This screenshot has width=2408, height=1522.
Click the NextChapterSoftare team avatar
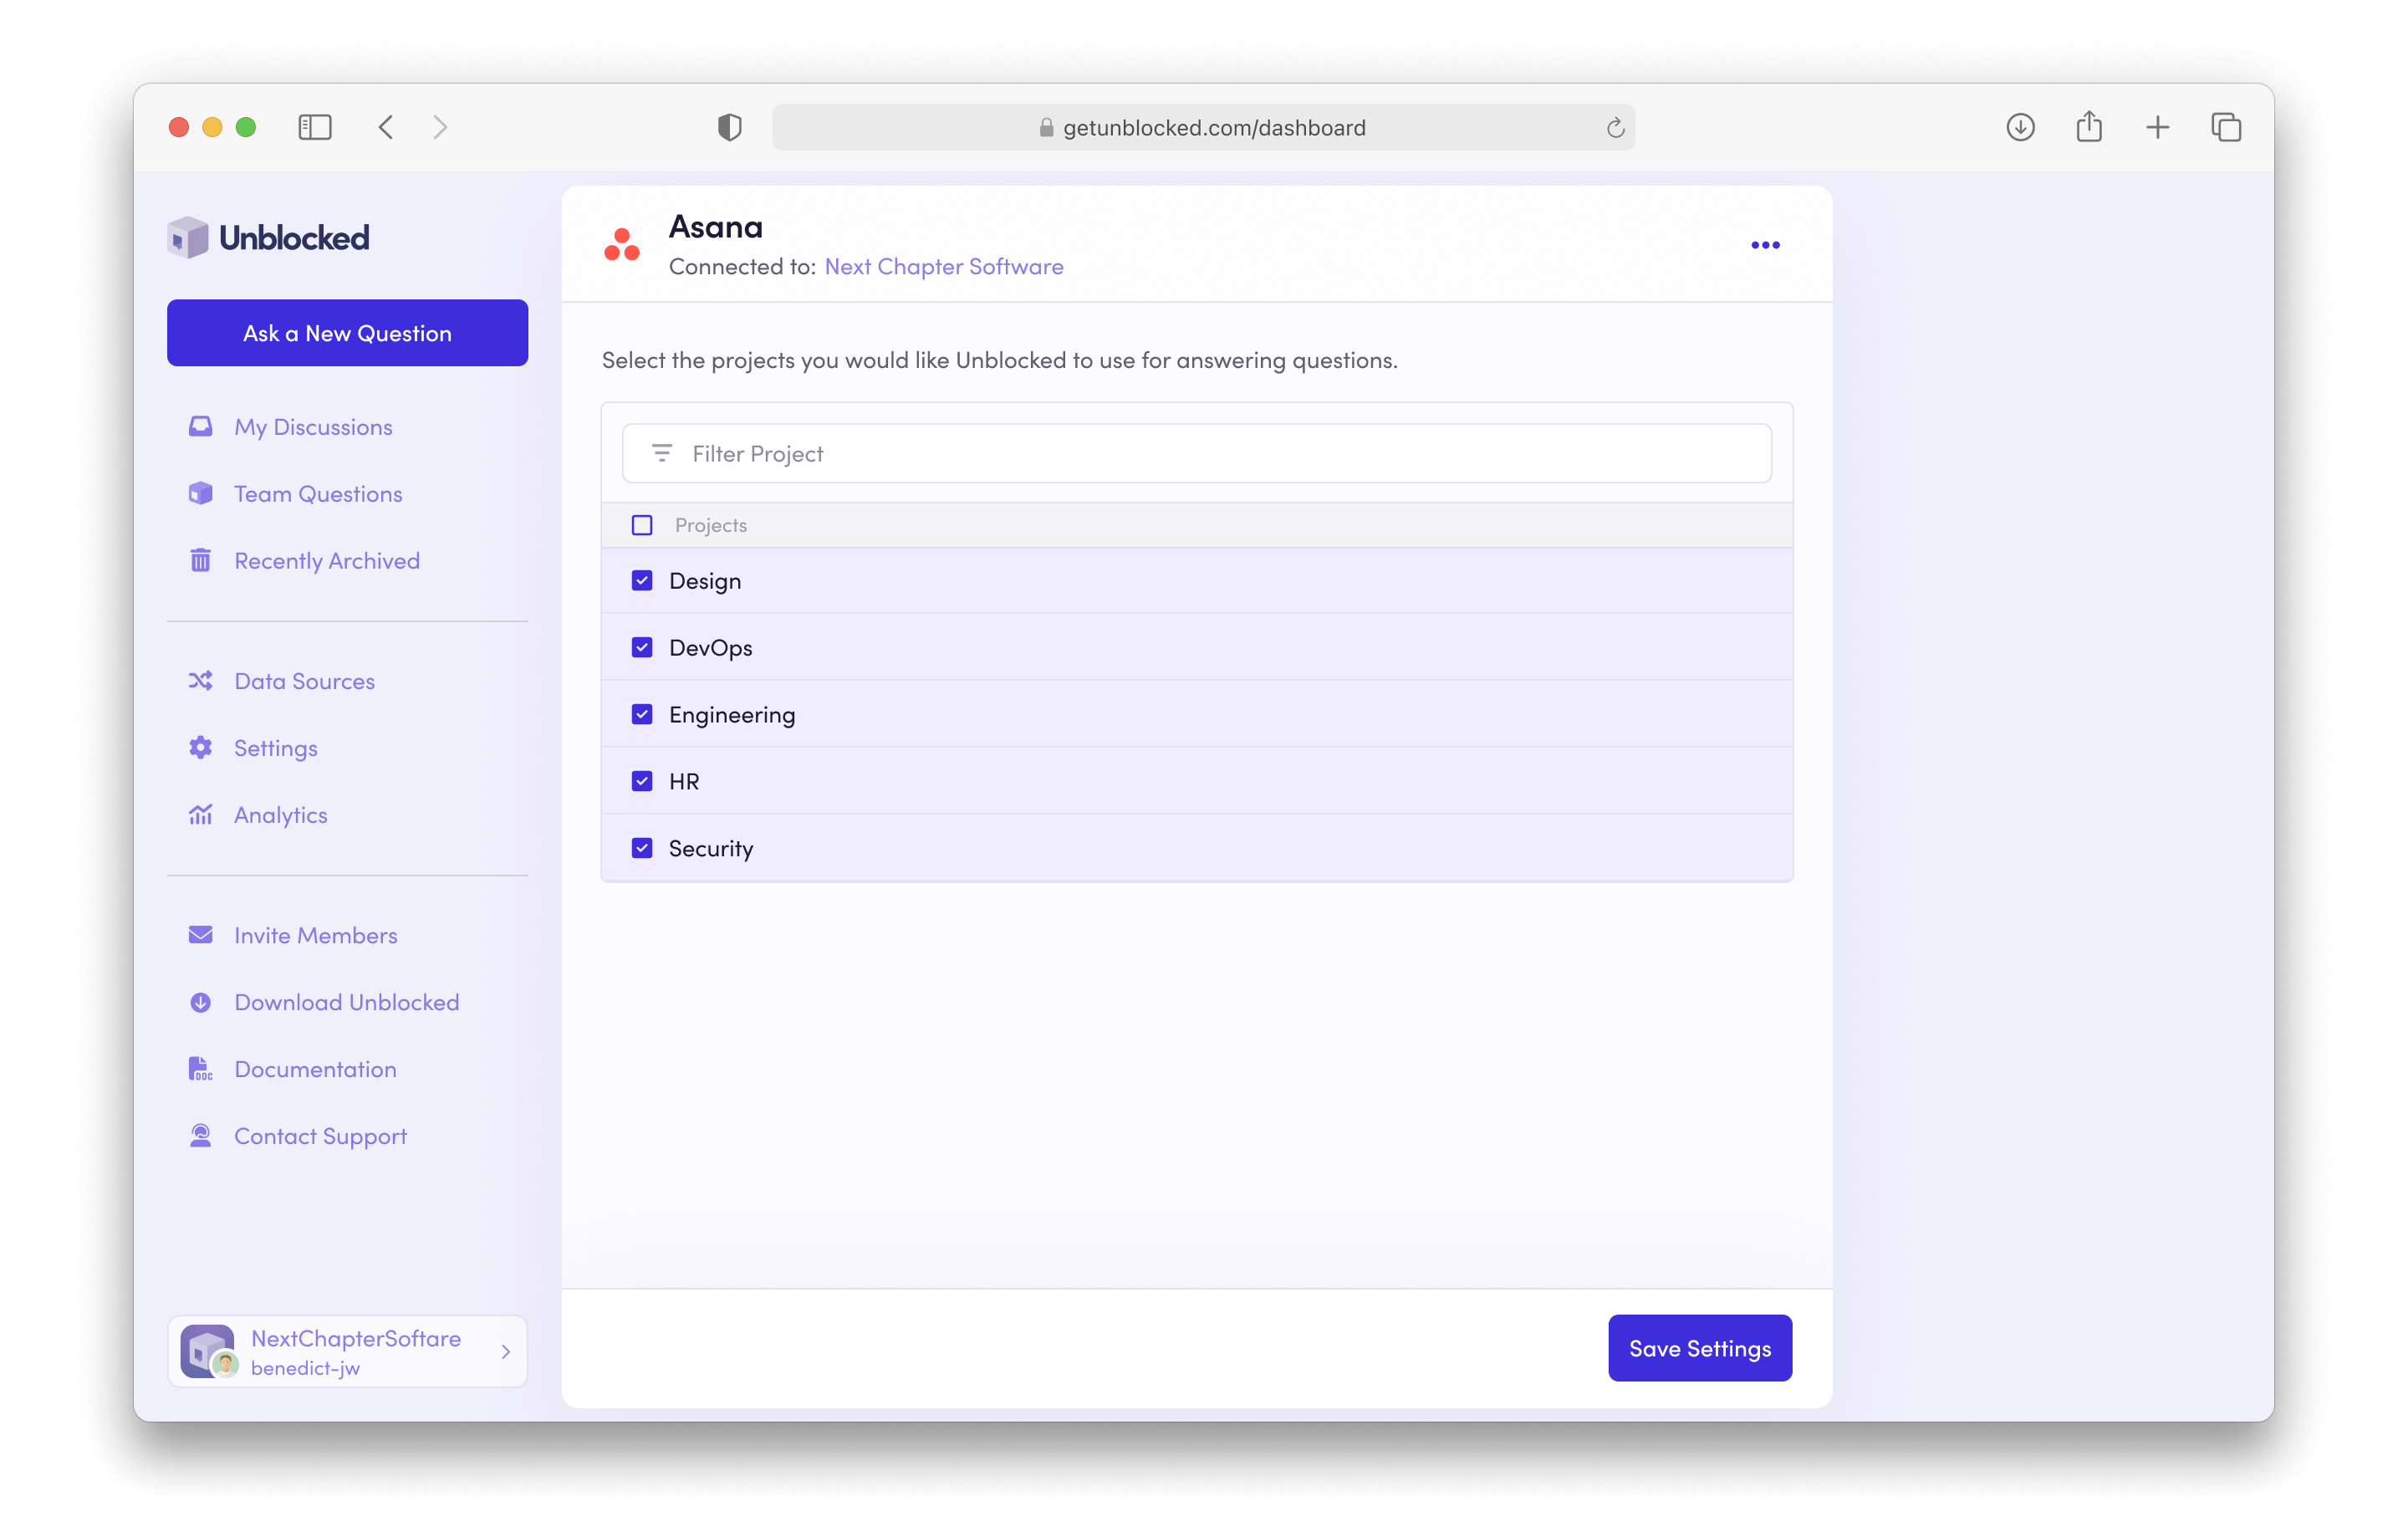208,1351
